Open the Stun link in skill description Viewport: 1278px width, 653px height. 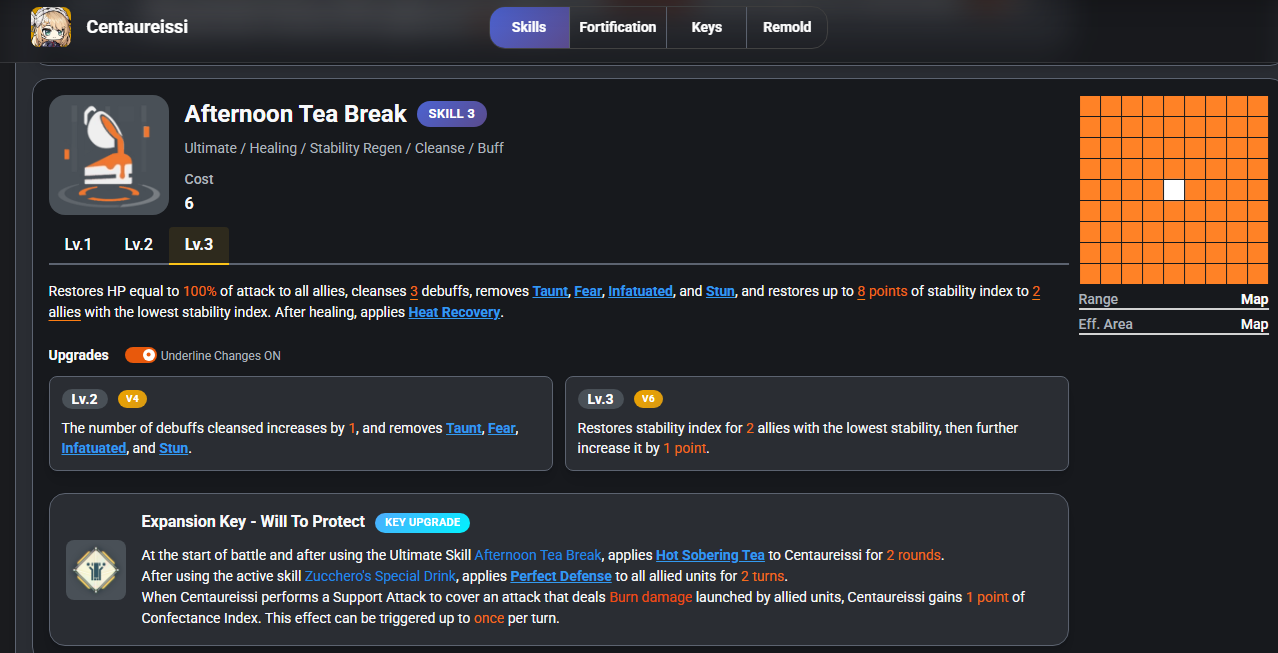[x=720, y=291]
